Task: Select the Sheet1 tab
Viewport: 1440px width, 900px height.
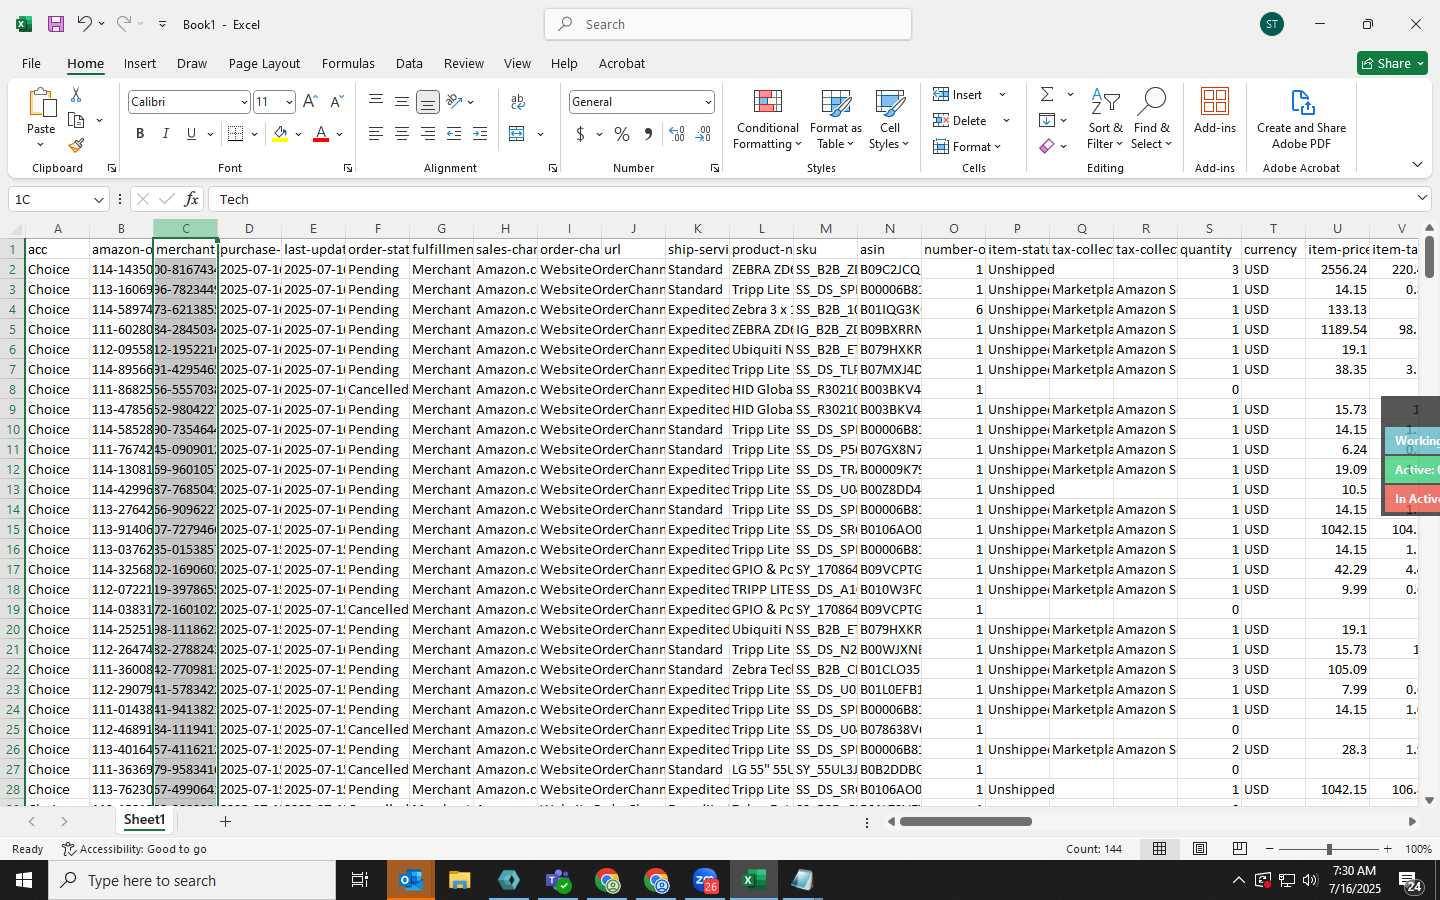Action: coord(144,820)
